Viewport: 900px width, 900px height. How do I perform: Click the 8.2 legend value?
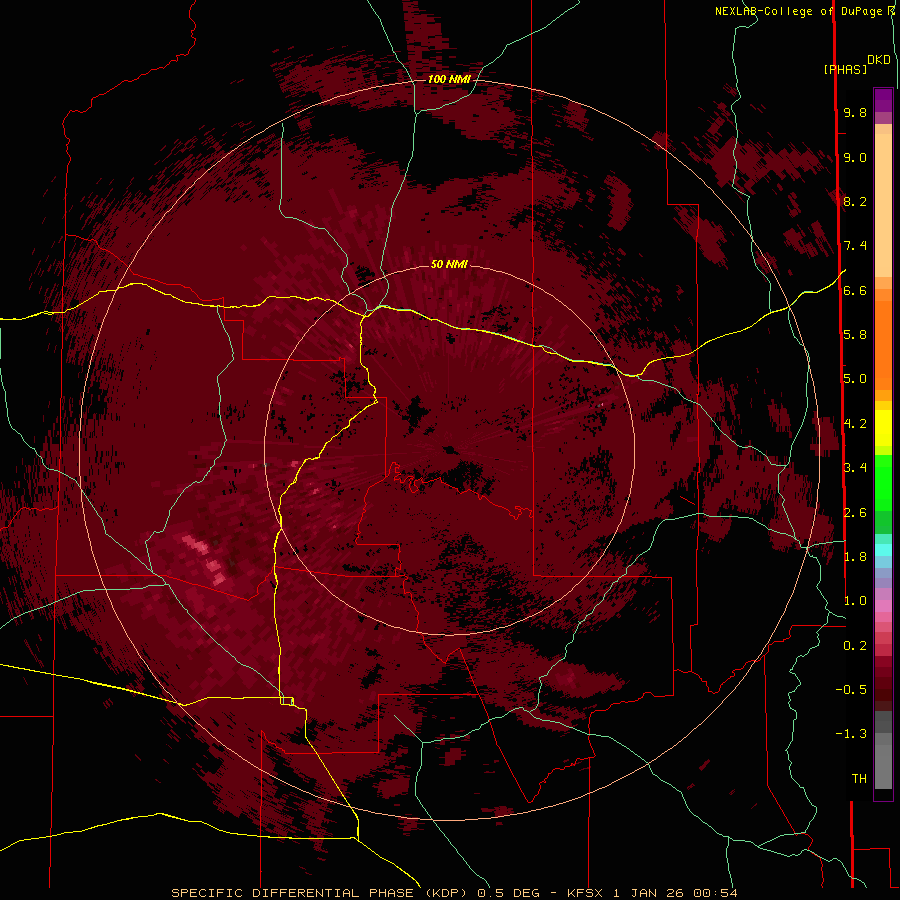[x=855, y=201]
